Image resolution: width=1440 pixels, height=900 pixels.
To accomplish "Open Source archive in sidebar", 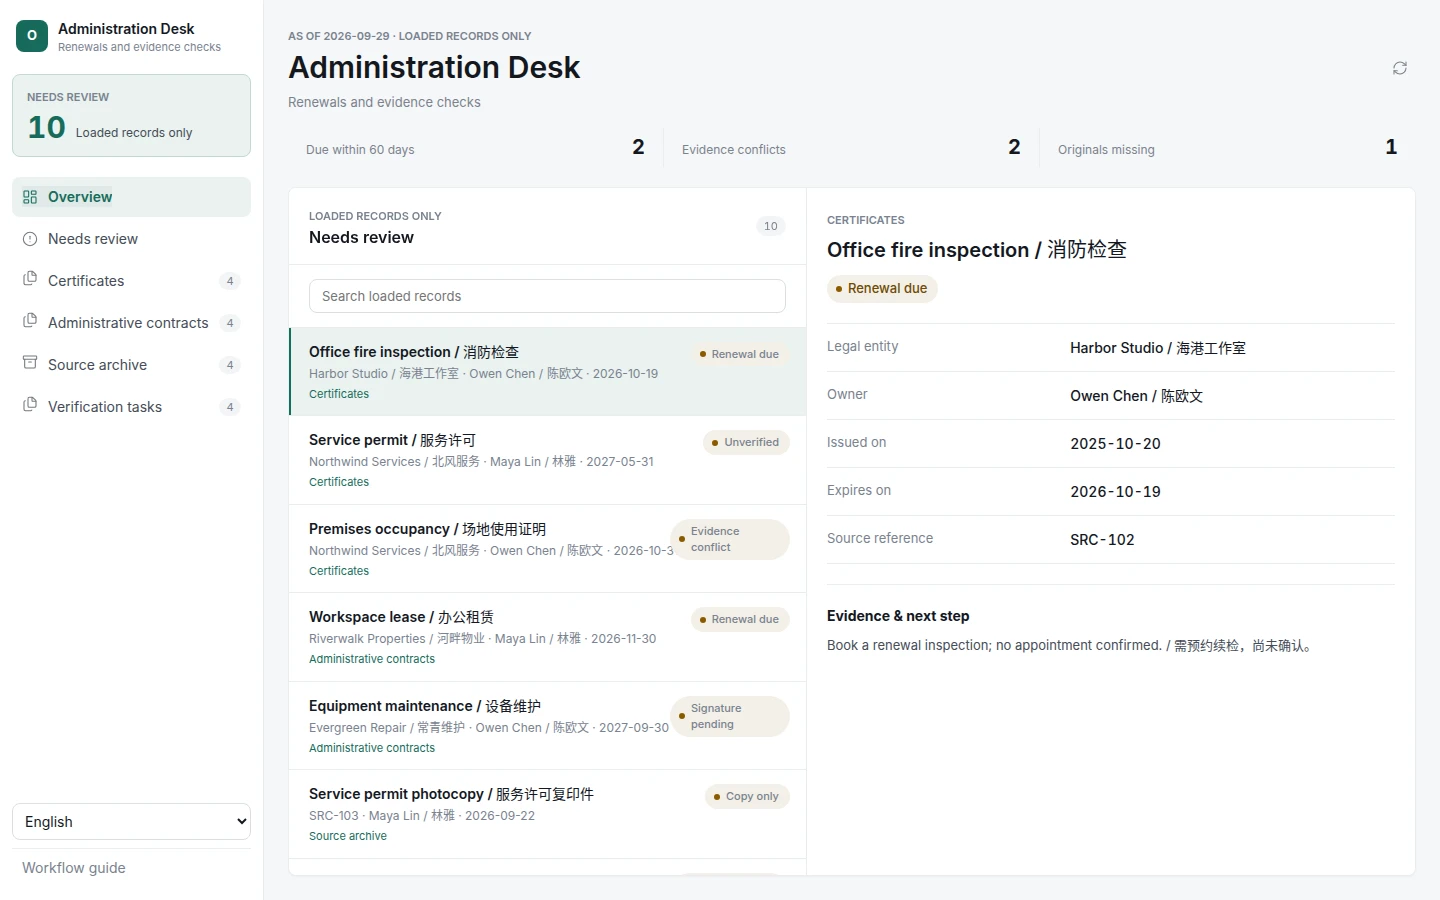I will pos(131,365).
